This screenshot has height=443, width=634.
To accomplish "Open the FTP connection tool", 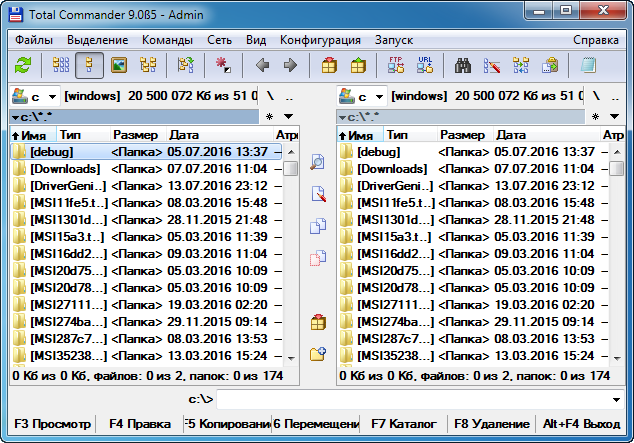I will (x=395, y=66).
